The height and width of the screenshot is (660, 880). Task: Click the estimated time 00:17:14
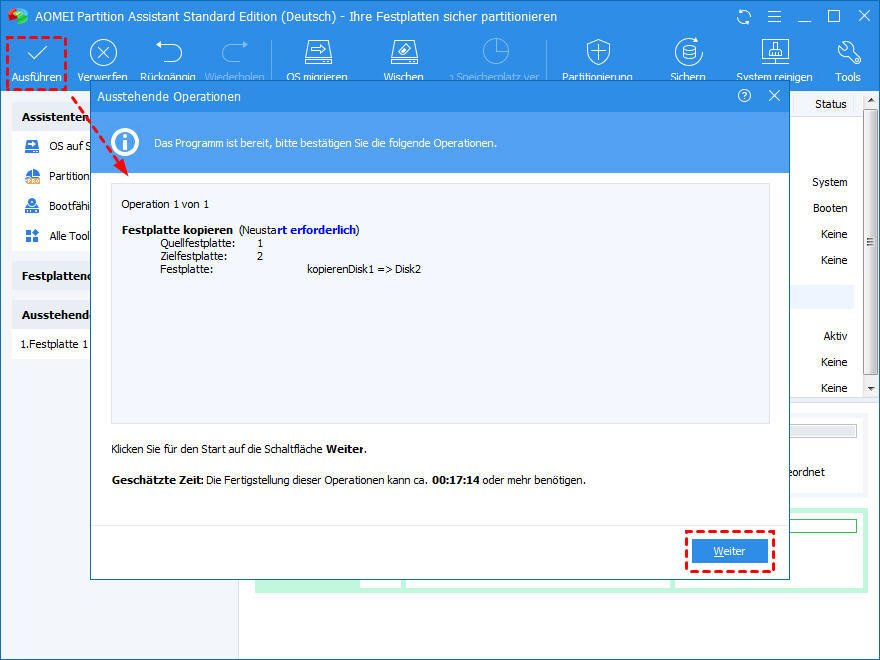pos(456,480)
